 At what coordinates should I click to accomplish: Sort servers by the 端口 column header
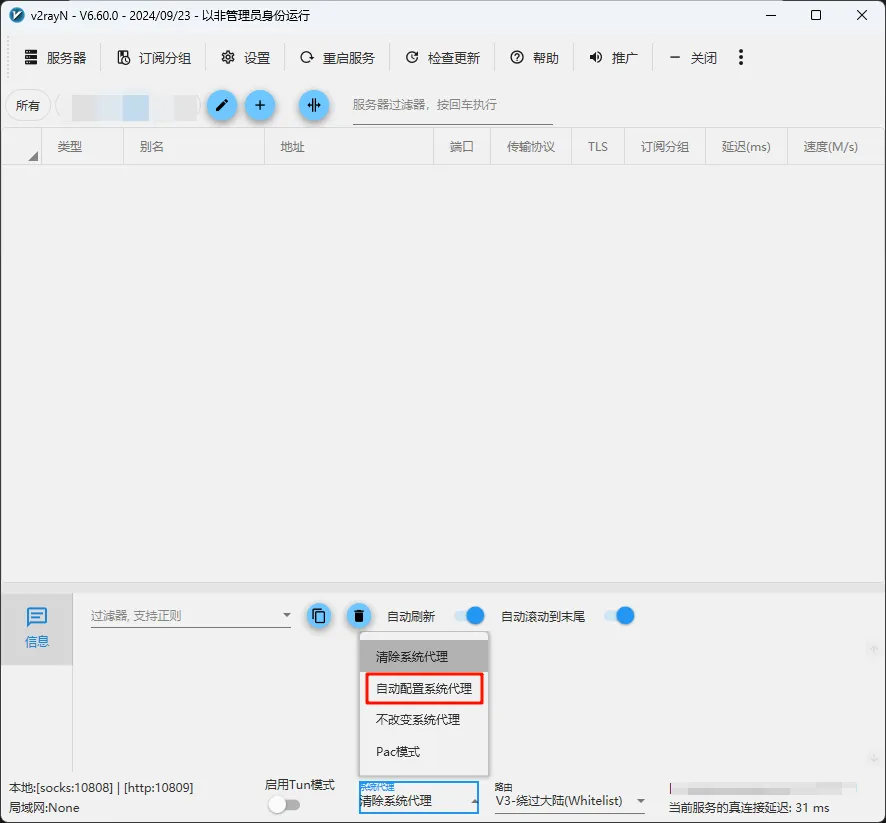tap(462, 147)
